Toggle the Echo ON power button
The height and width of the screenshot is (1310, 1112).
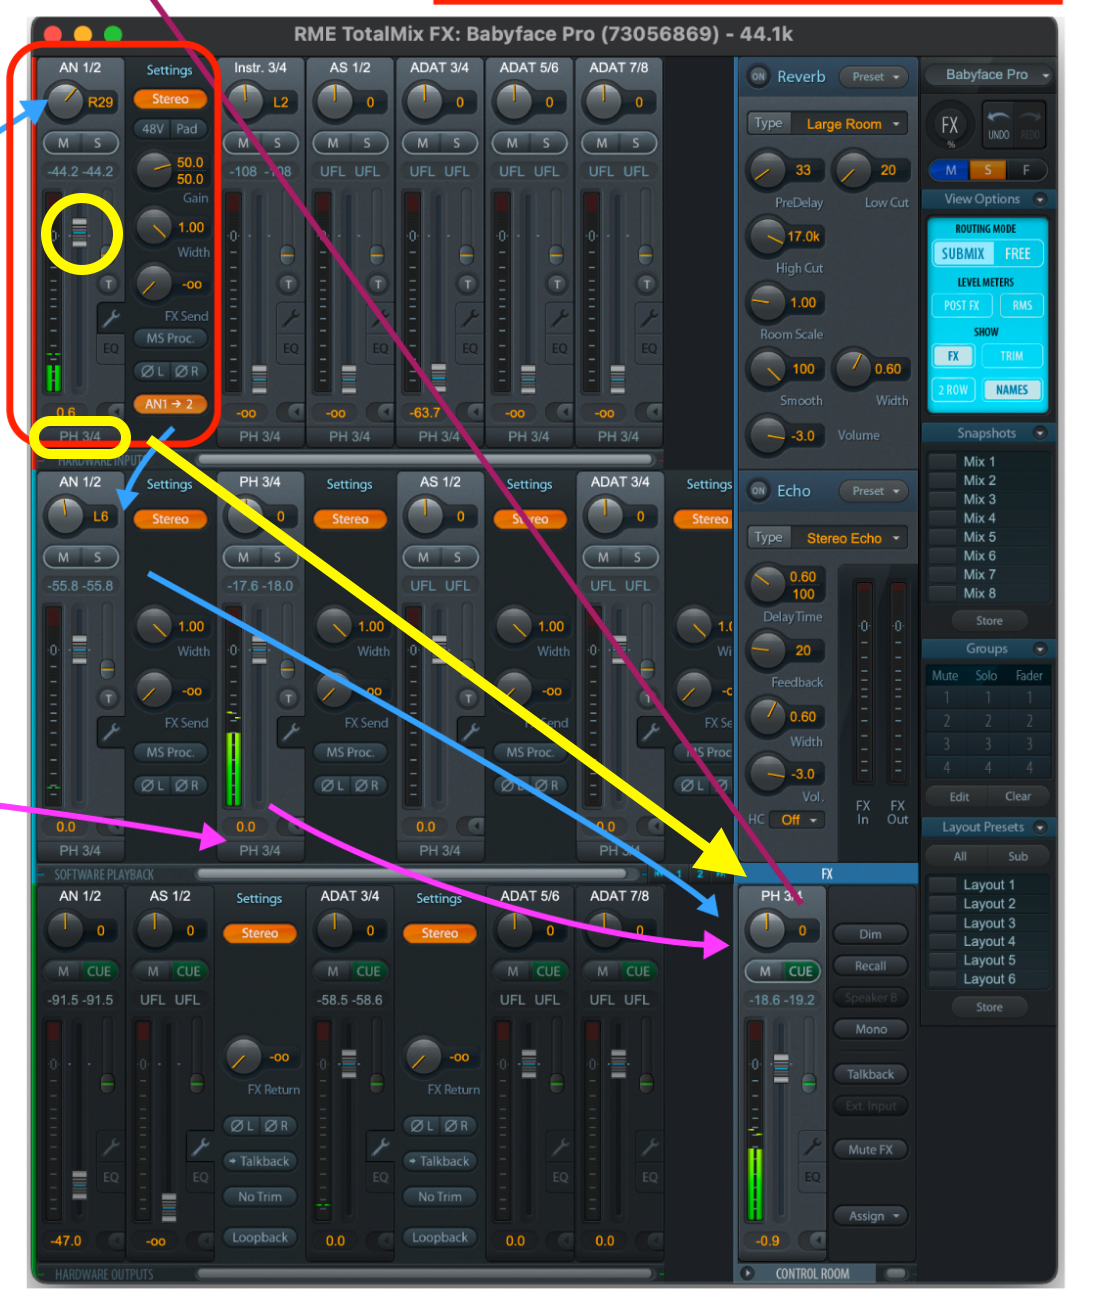(x=758, y=491)
